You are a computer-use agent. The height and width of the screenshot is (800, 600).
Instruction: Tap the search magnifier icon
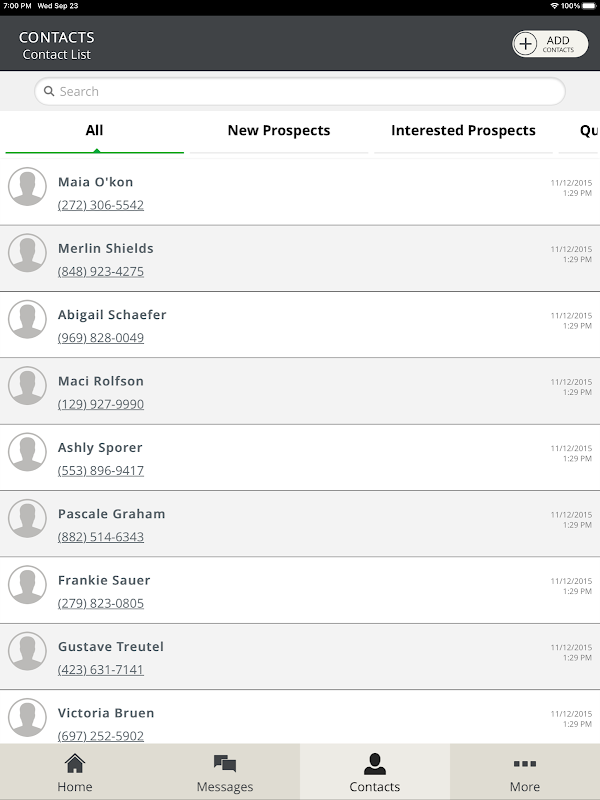coord(49,91)
